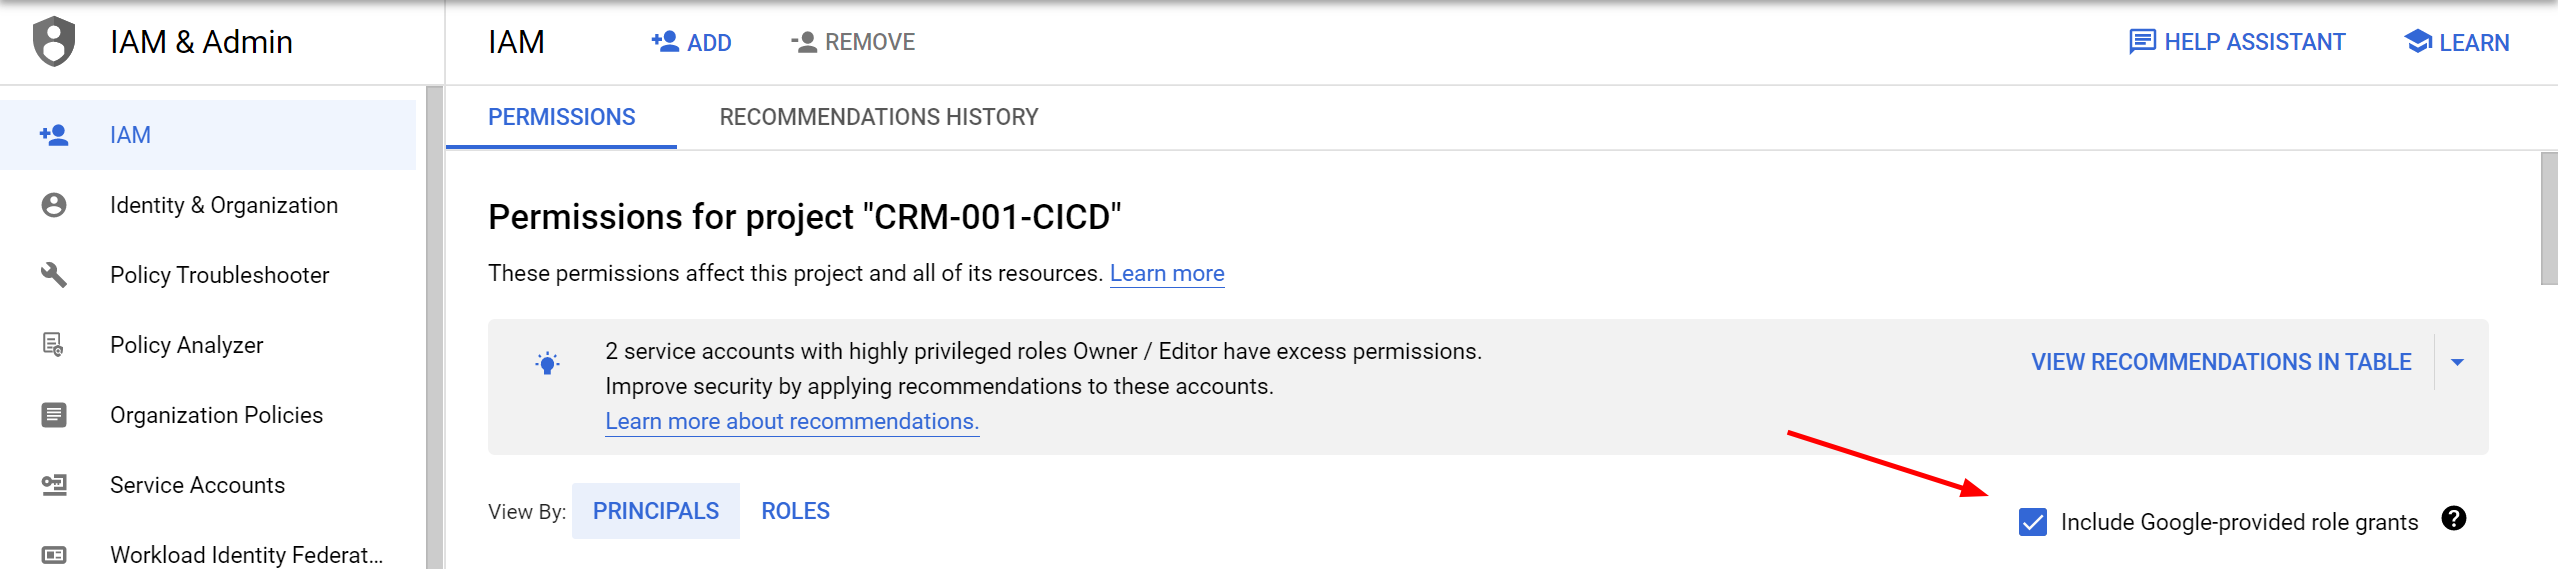Click the REMOVE principal button
Screen dimensions: 2558x569
pos(853,42)
